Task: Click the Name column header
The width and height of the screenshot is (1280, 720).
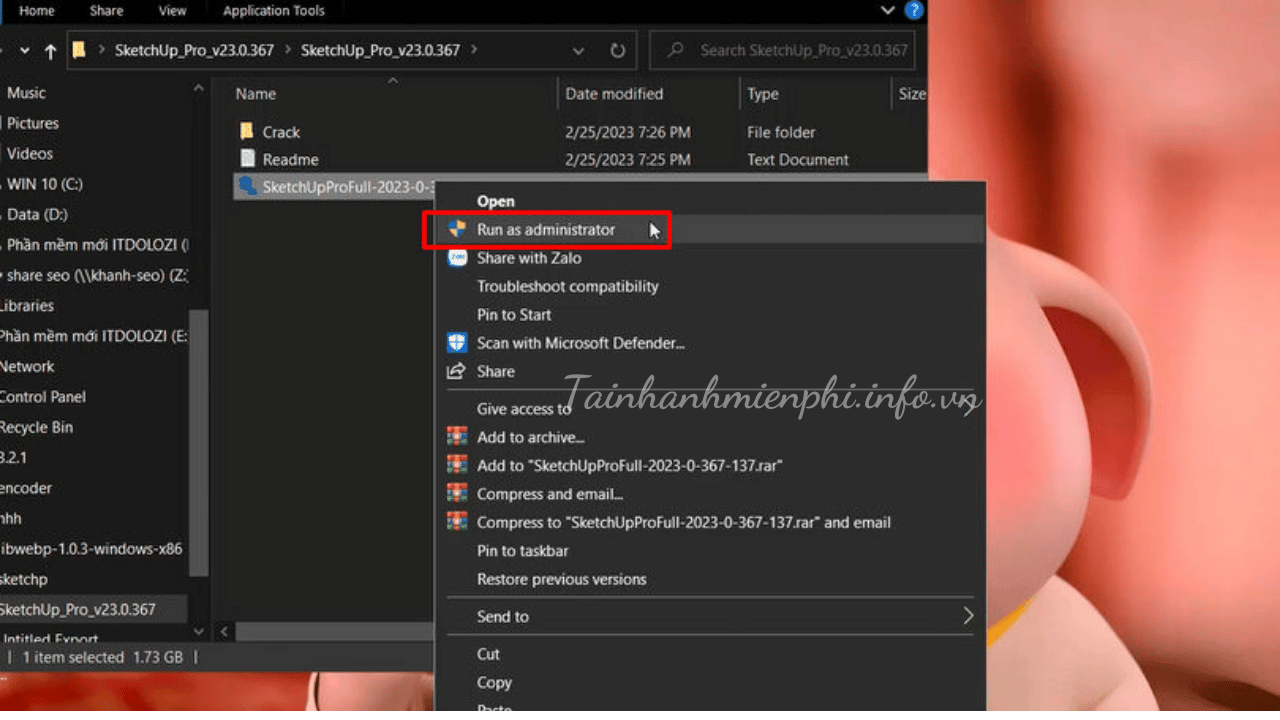Action: point(256,94)
